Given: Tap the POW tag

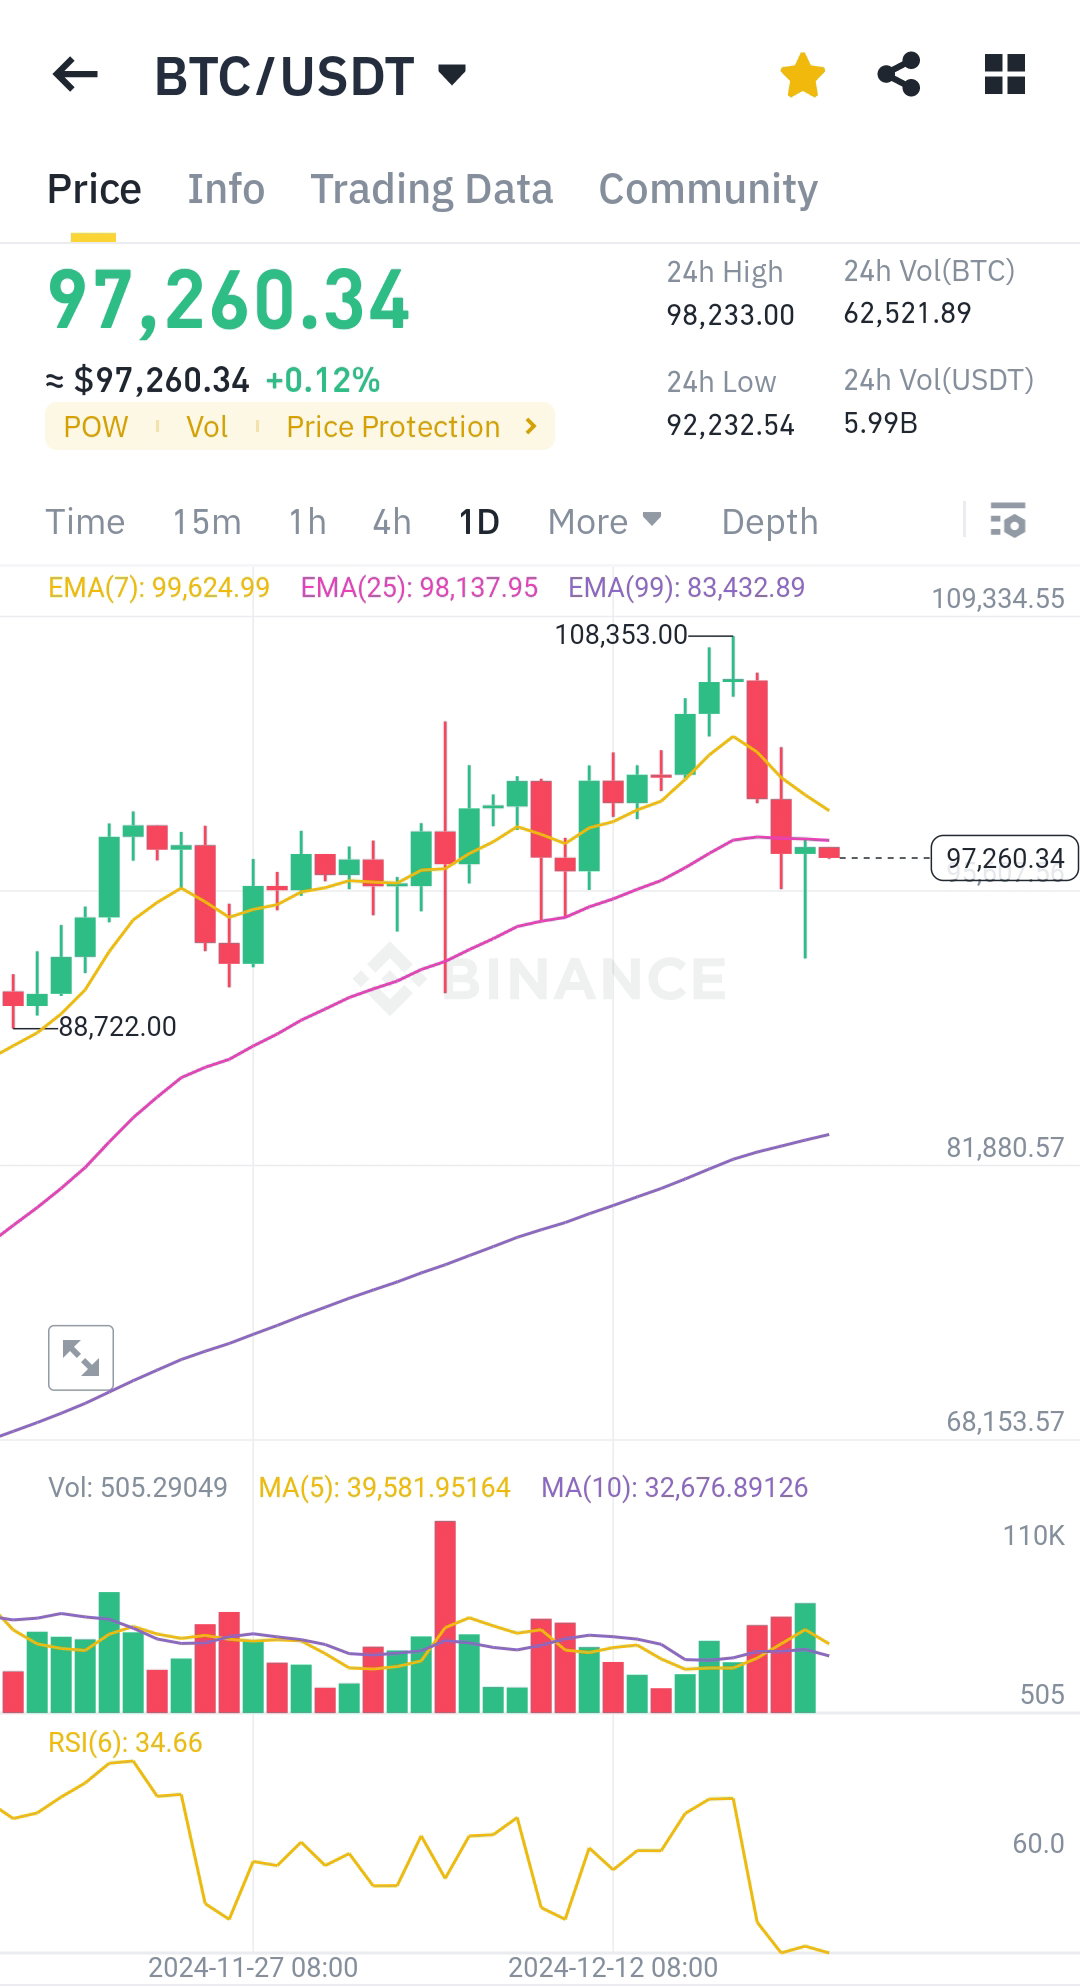Looking at the screenshot, I should (96, 427).
